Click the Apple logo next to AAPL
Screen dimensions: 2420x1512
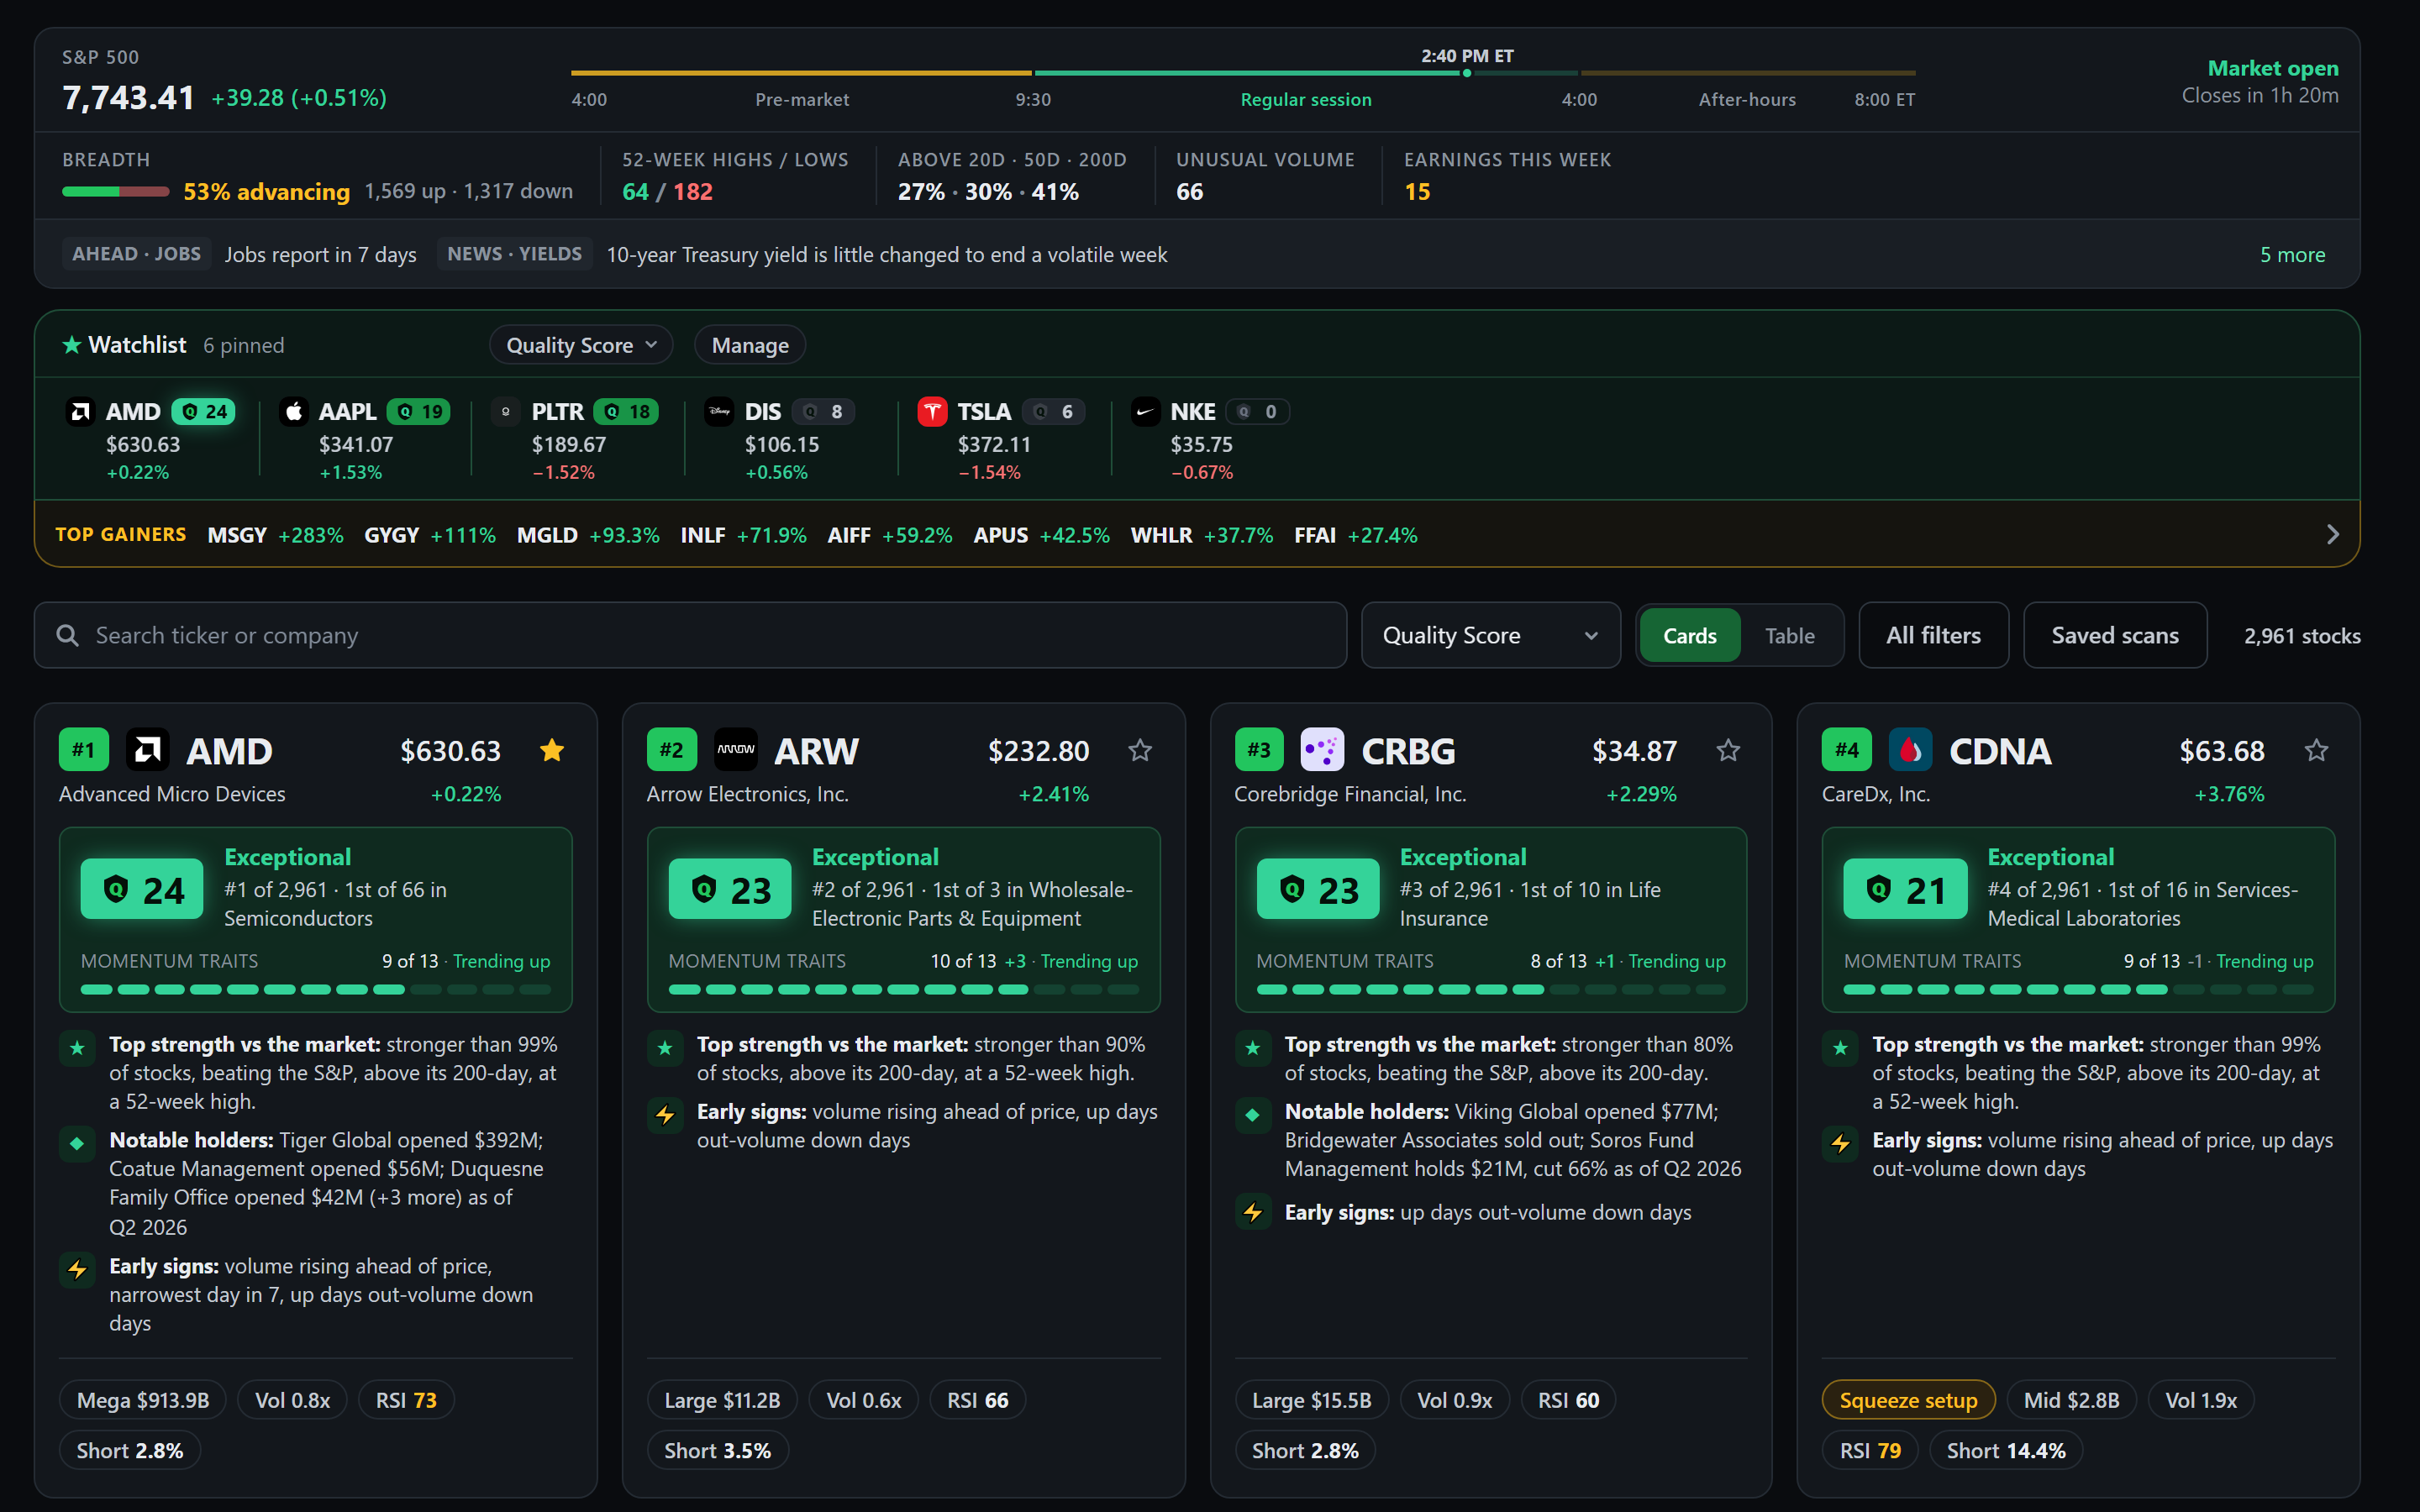tap(293, 412)
